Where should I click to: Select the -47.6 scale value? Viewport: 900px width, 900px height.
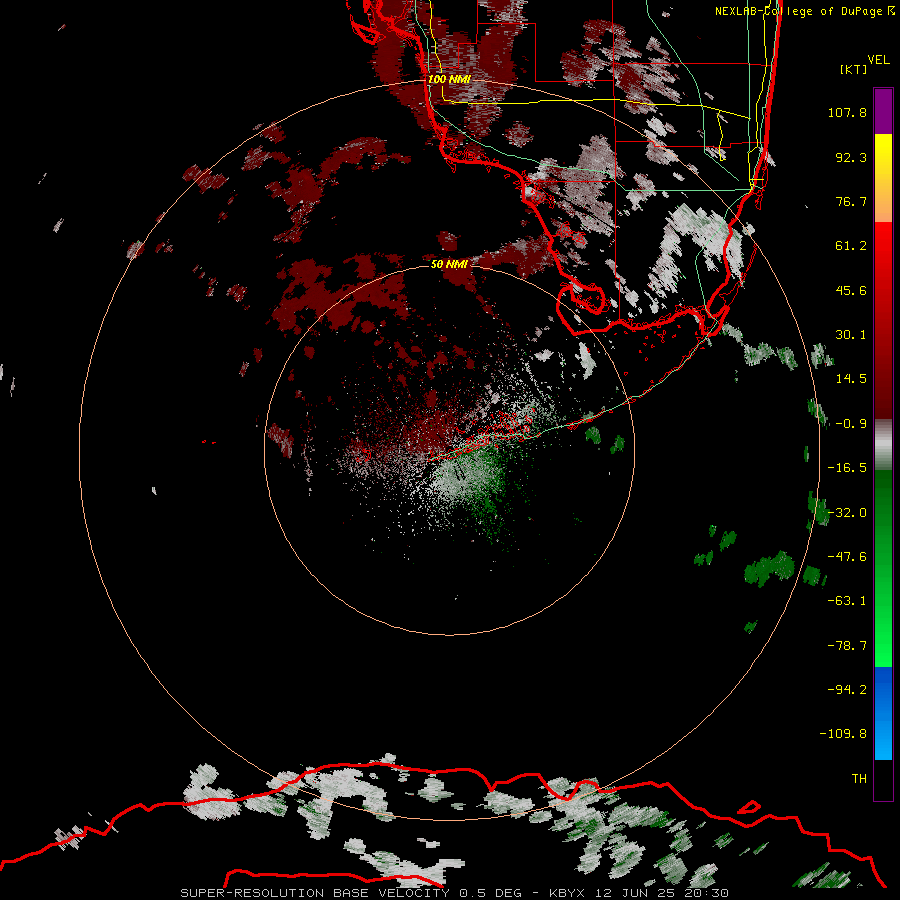coord(847,557)
